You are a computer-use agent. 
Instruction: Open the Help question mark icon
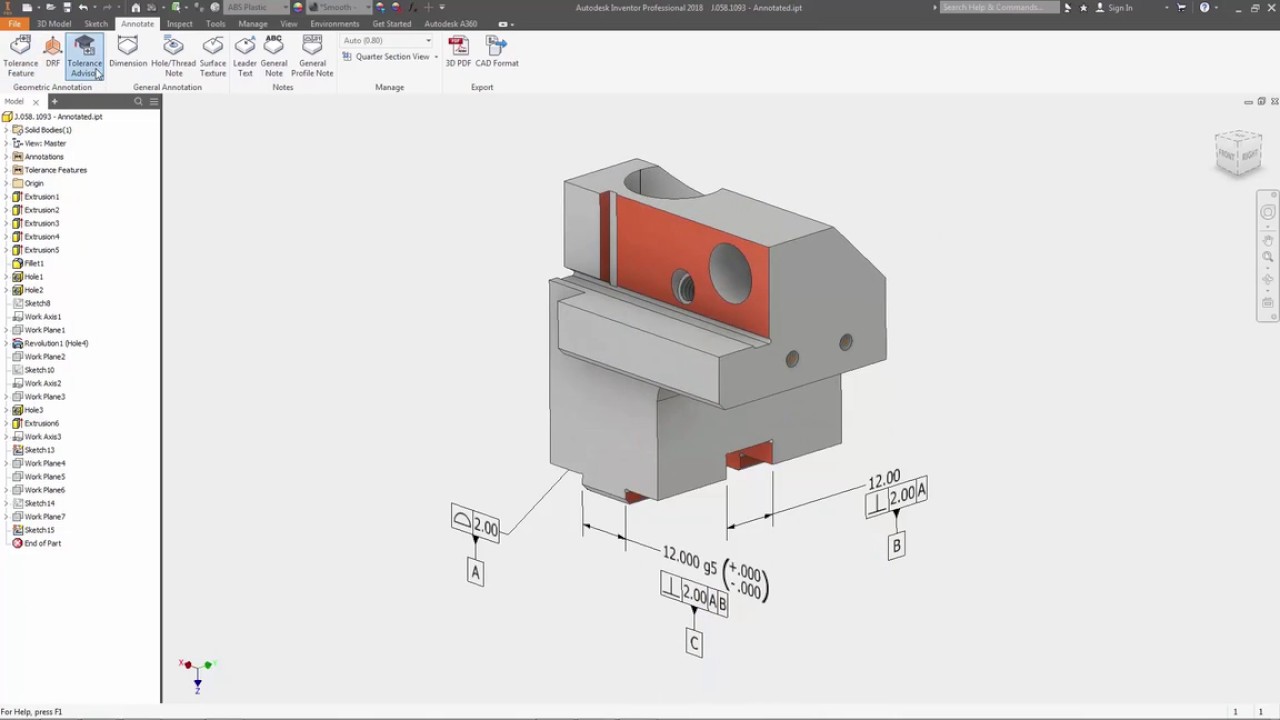point(1204,7)
